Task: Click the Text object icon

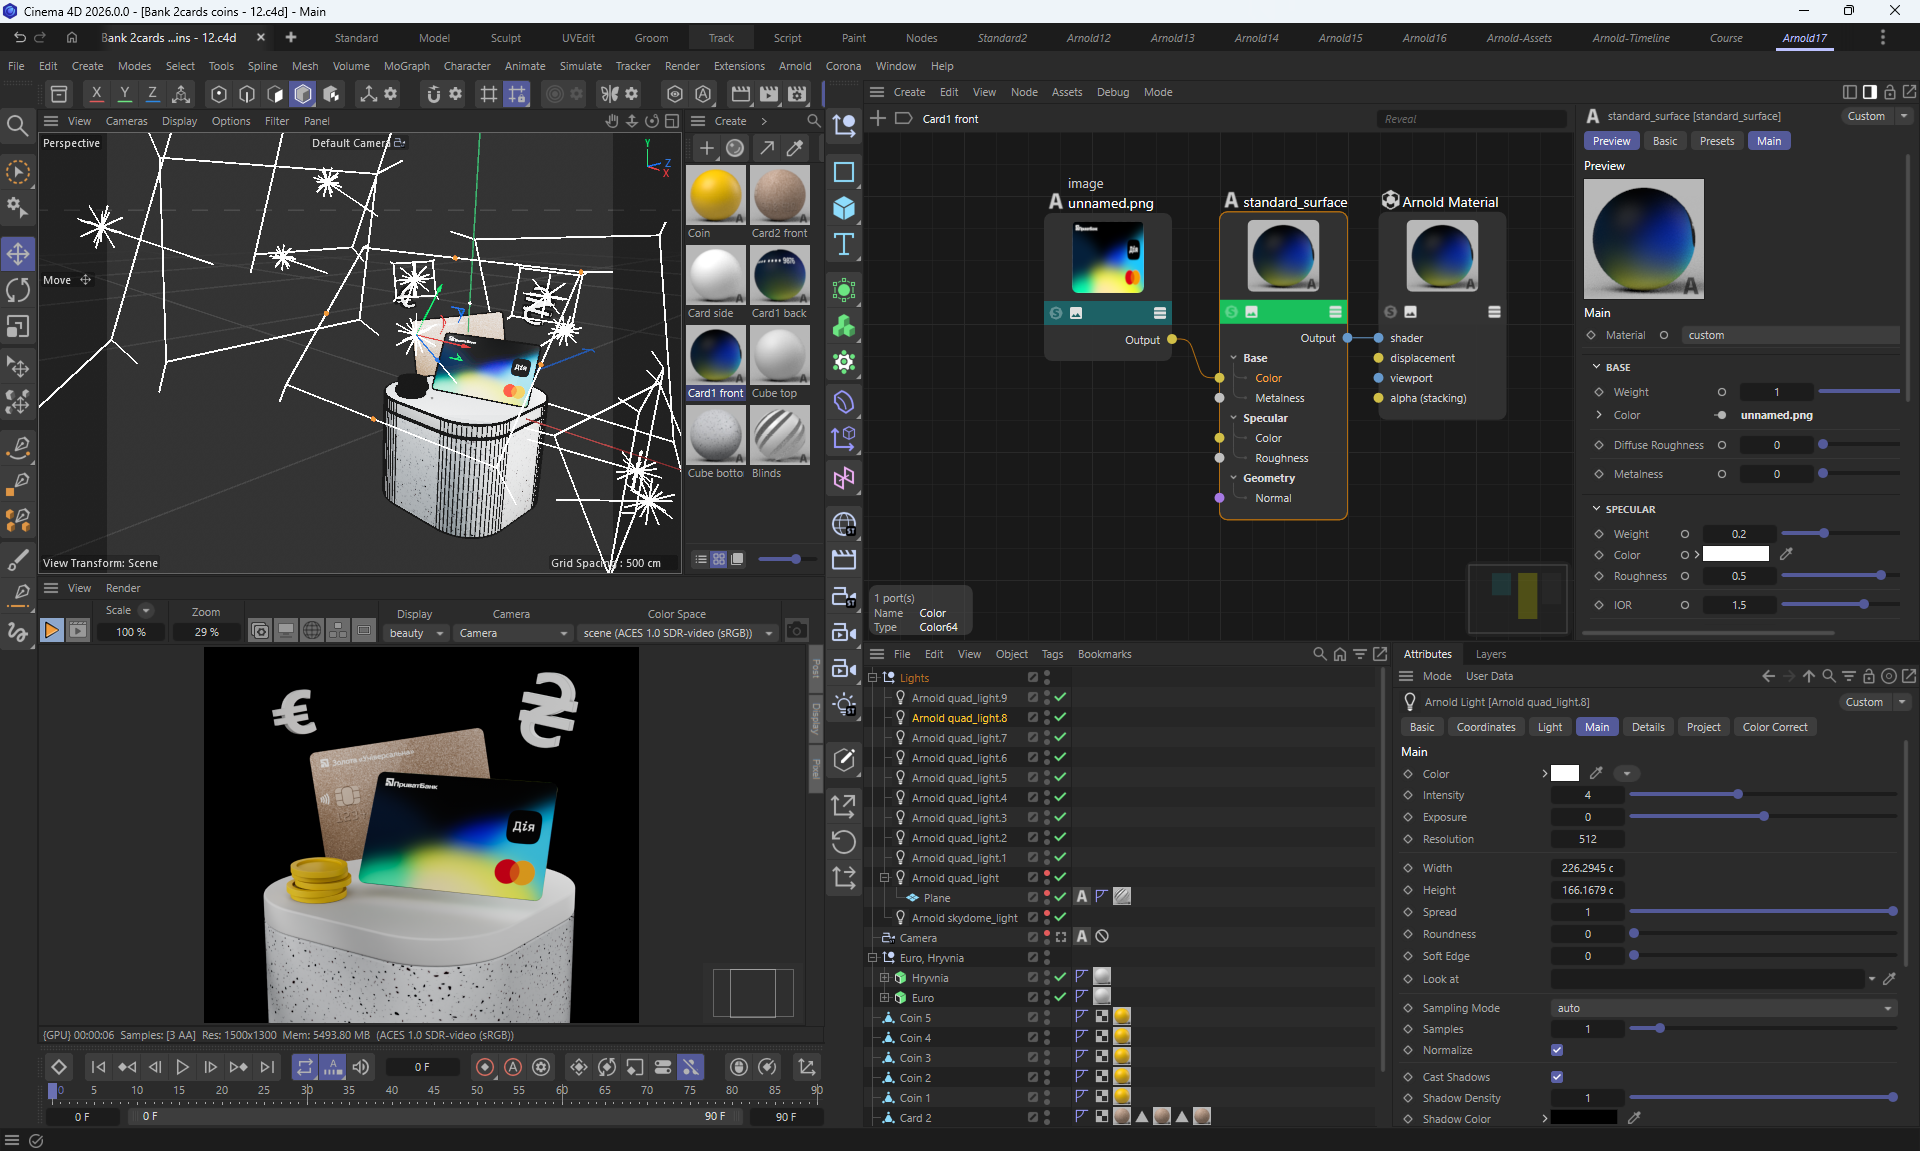Action: tap(843, 244)
